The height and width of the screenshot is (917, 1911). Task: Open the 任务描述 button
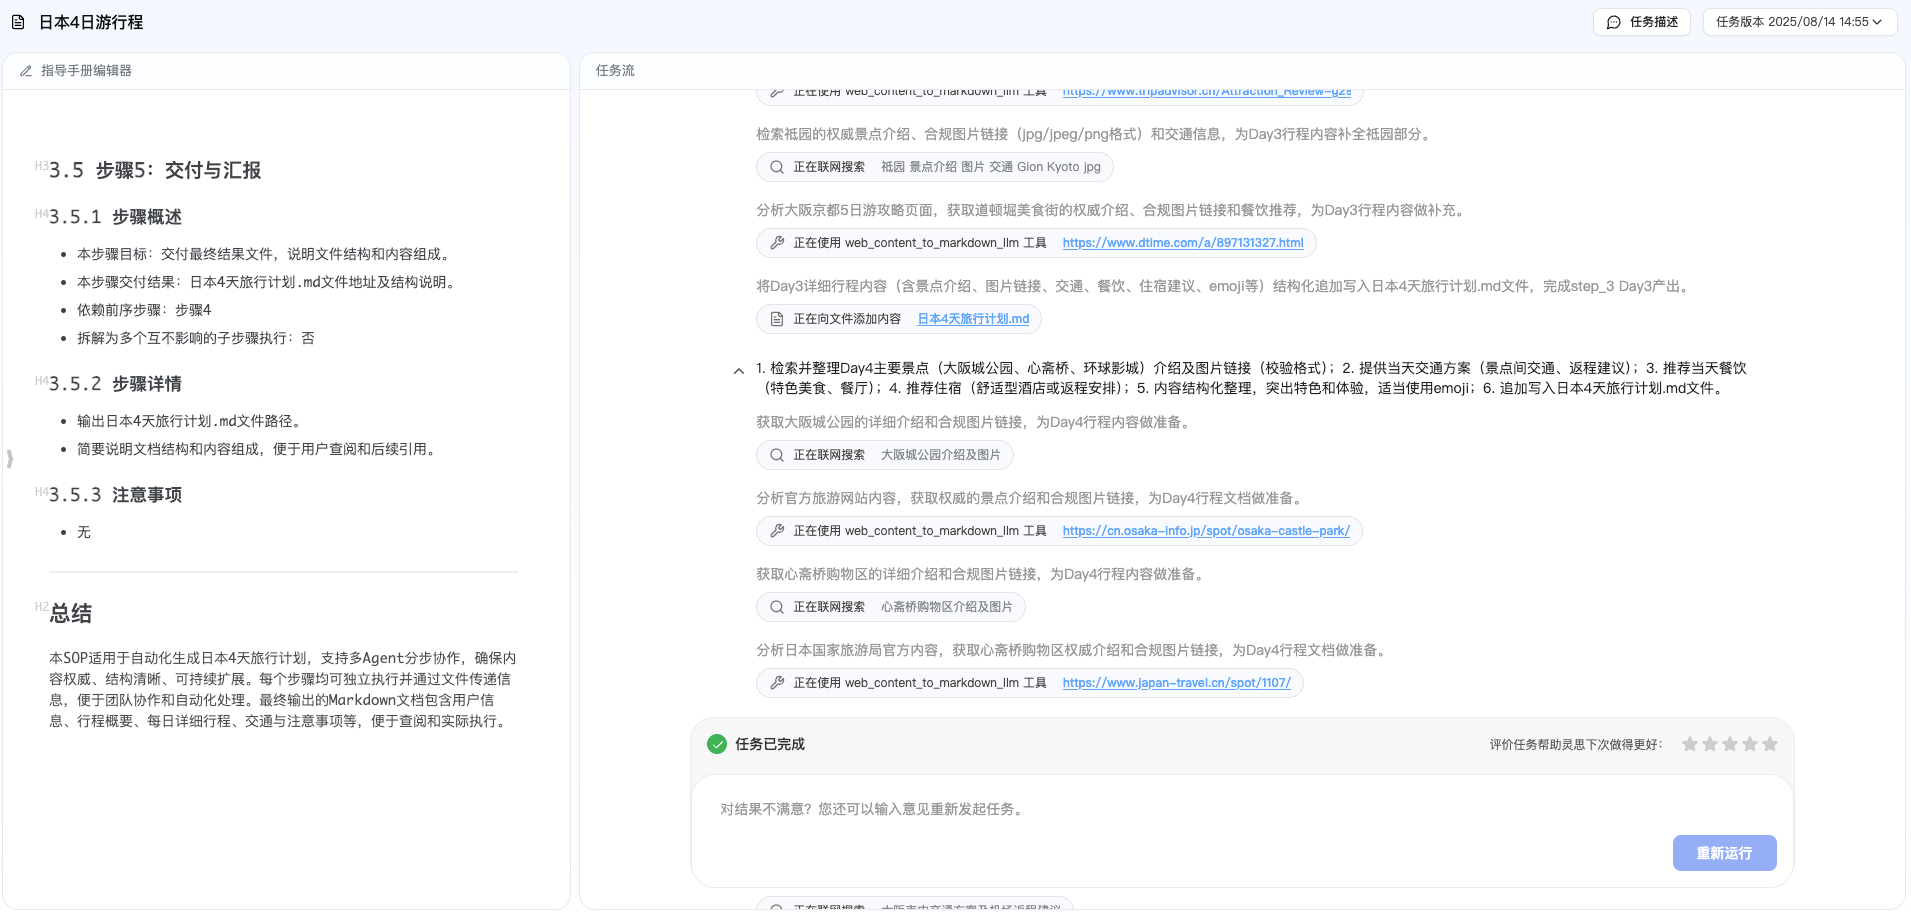pyautogui.click(x=1642, y=22)
